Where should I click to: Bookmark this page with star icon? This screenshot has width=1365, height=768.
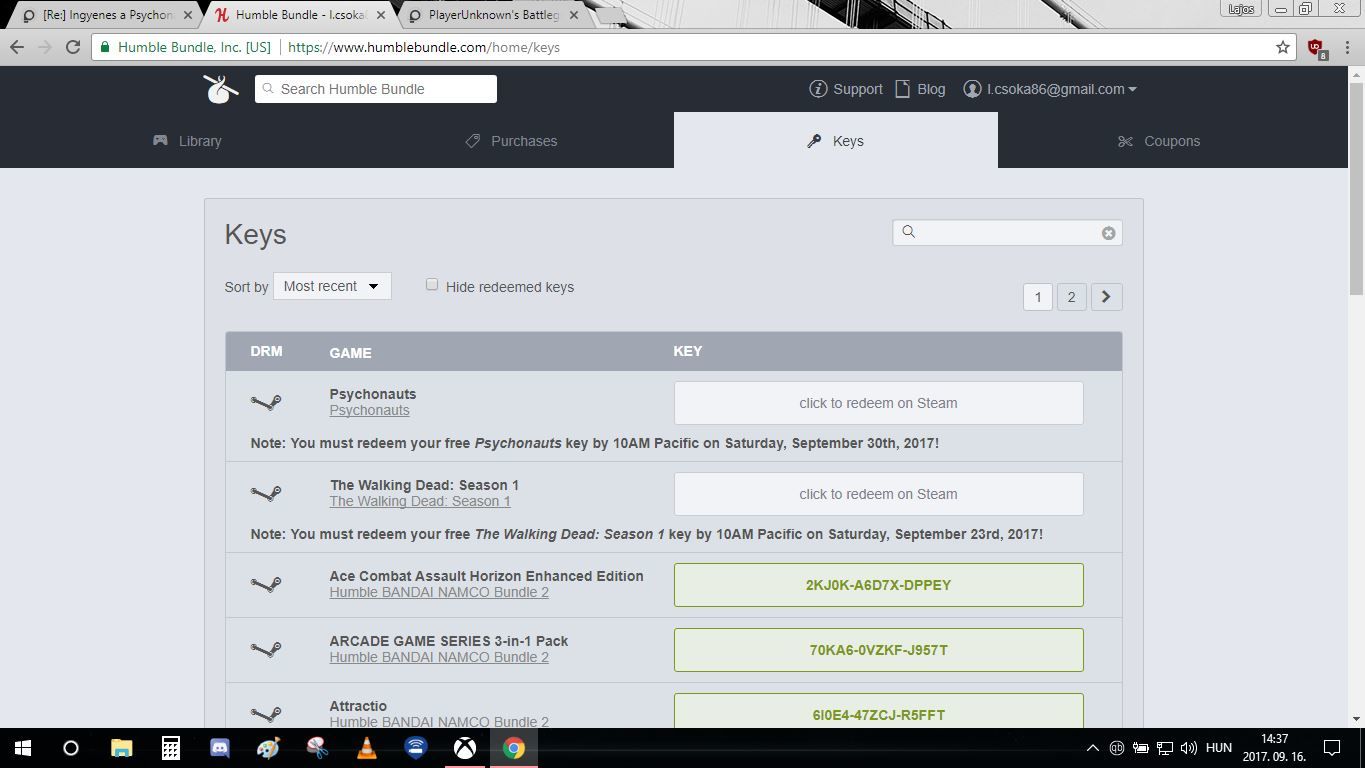click(x=1283, y=47)
